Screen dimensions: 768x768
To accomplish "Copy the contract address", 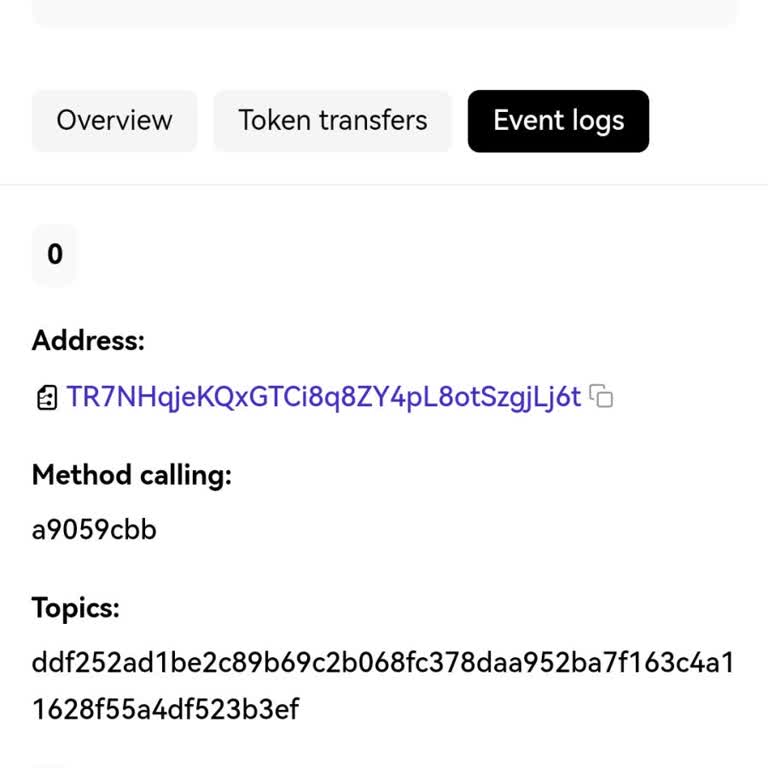I will click(x=601, y=397).
